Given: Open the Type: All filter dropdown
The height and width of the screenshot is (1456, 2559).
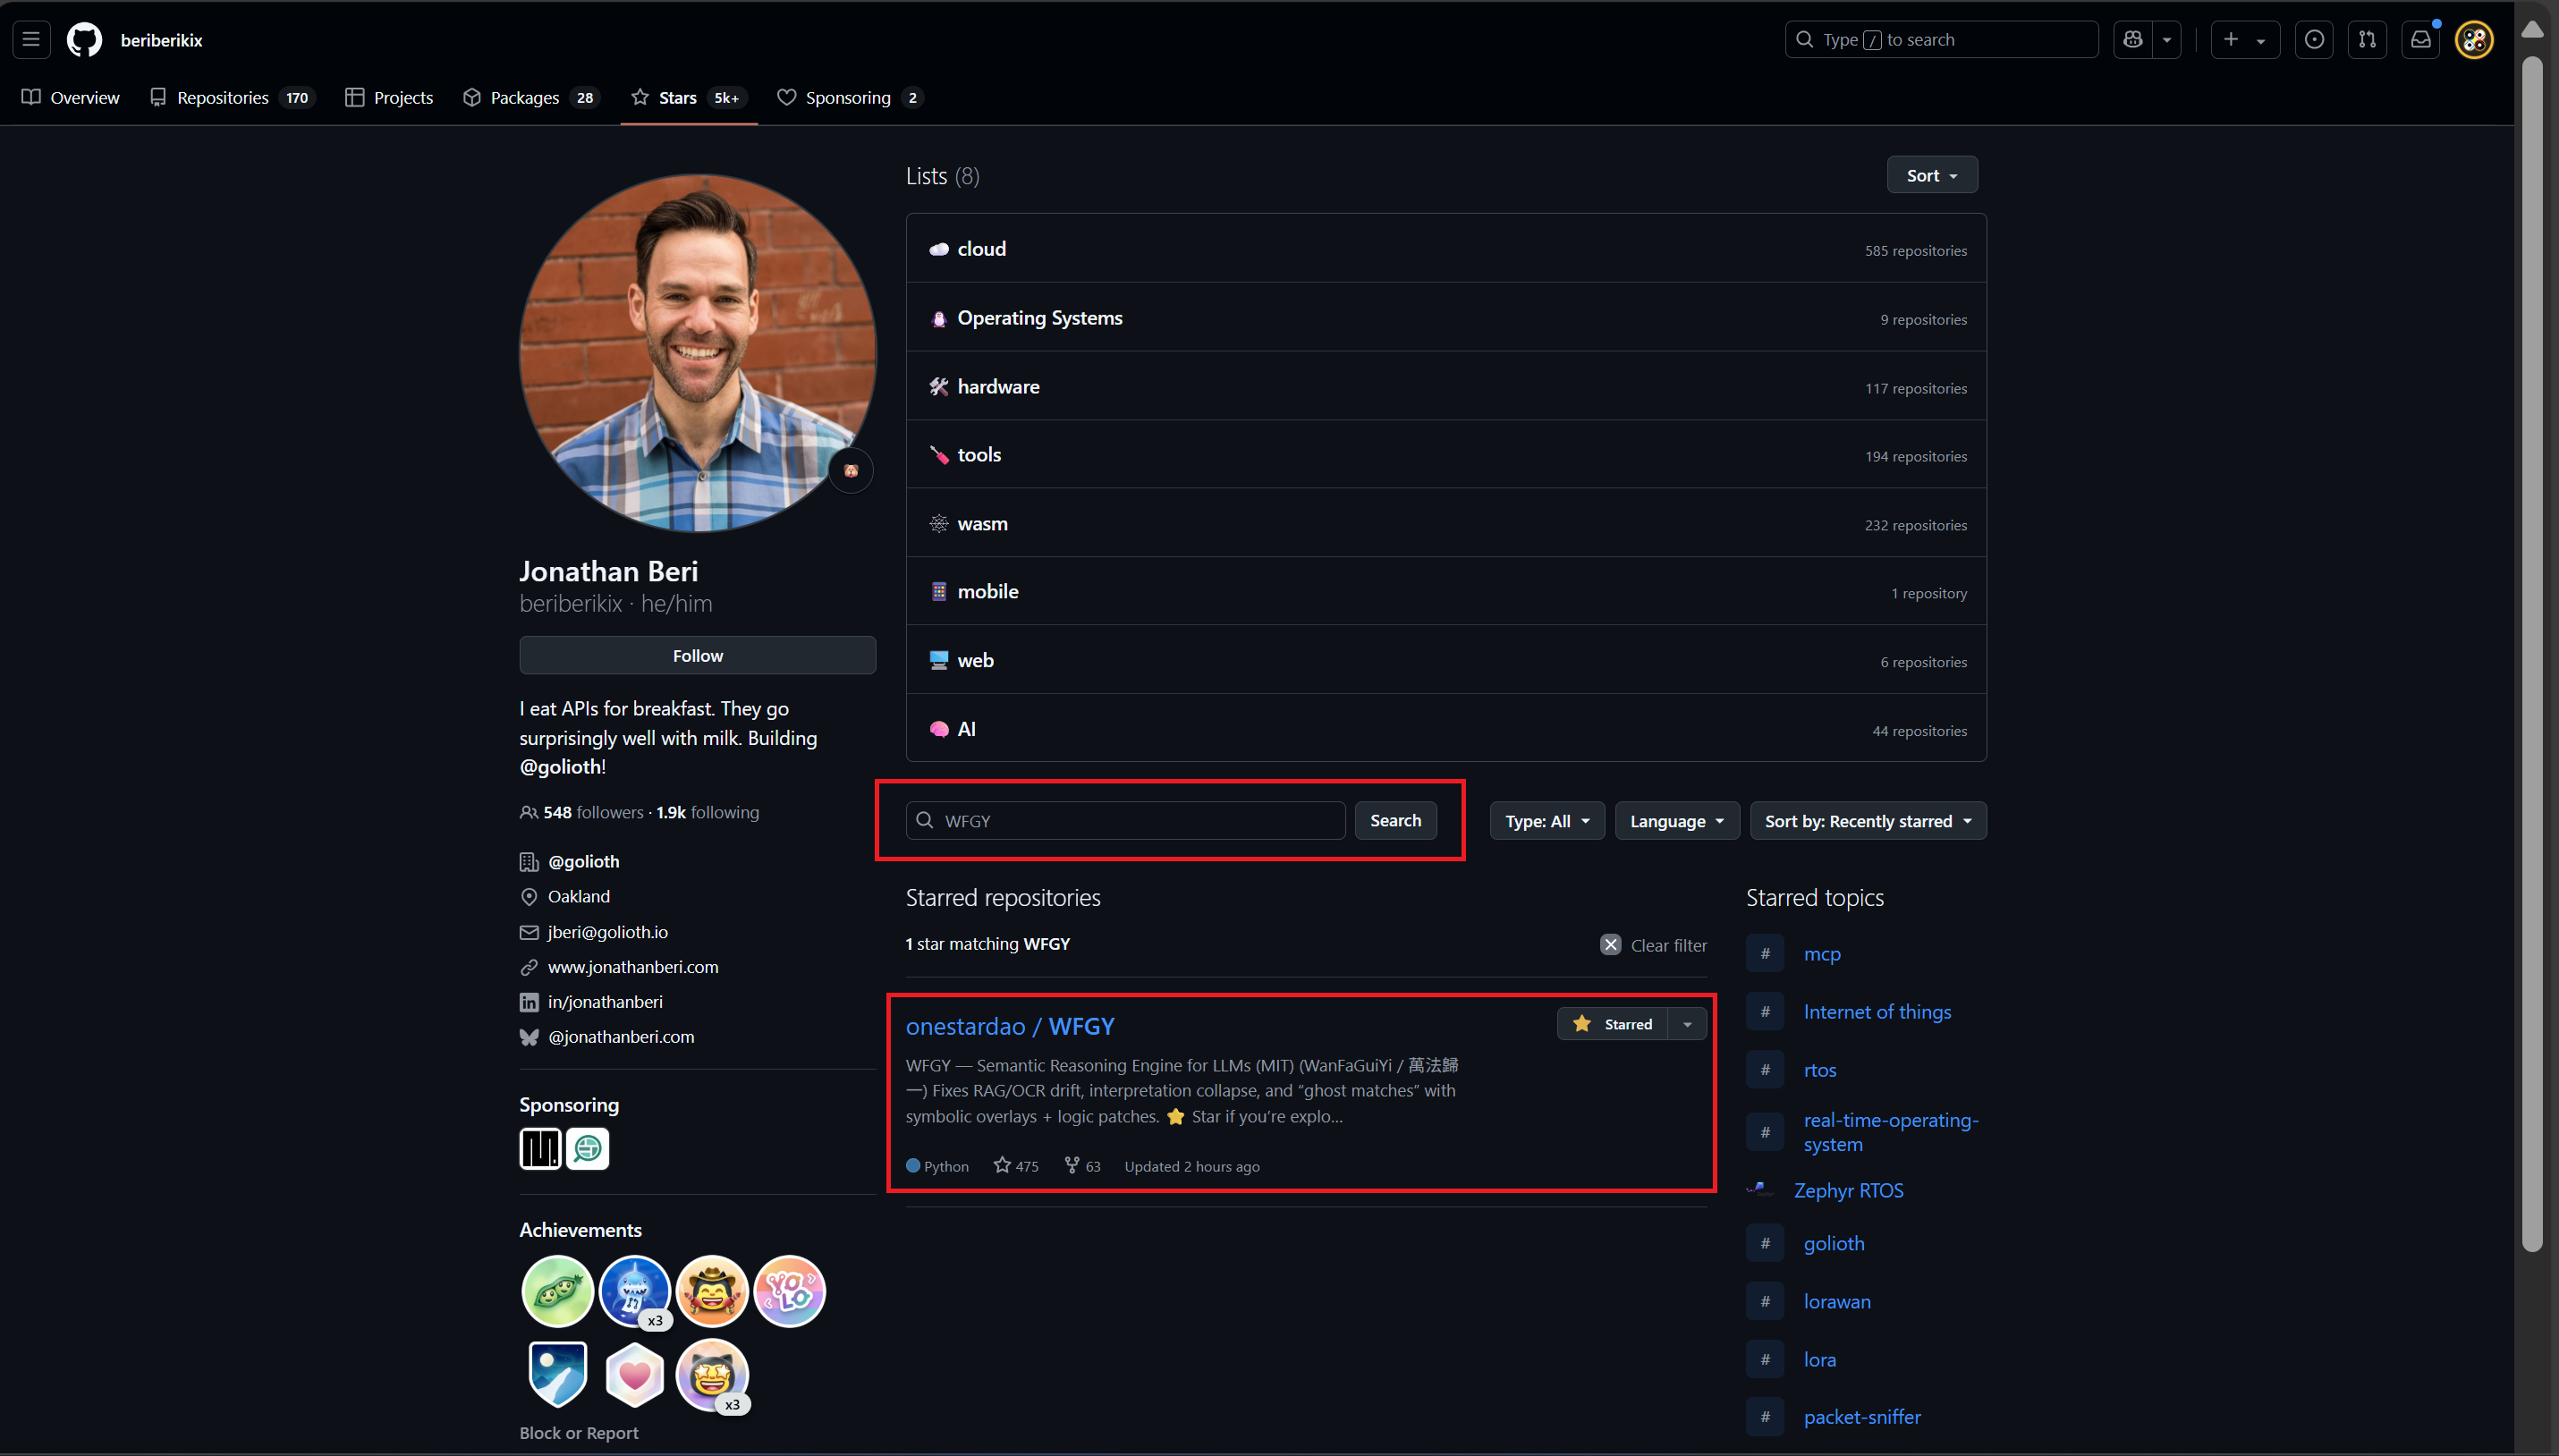Looking at the screenshot, I should (x=1546, y=821).
